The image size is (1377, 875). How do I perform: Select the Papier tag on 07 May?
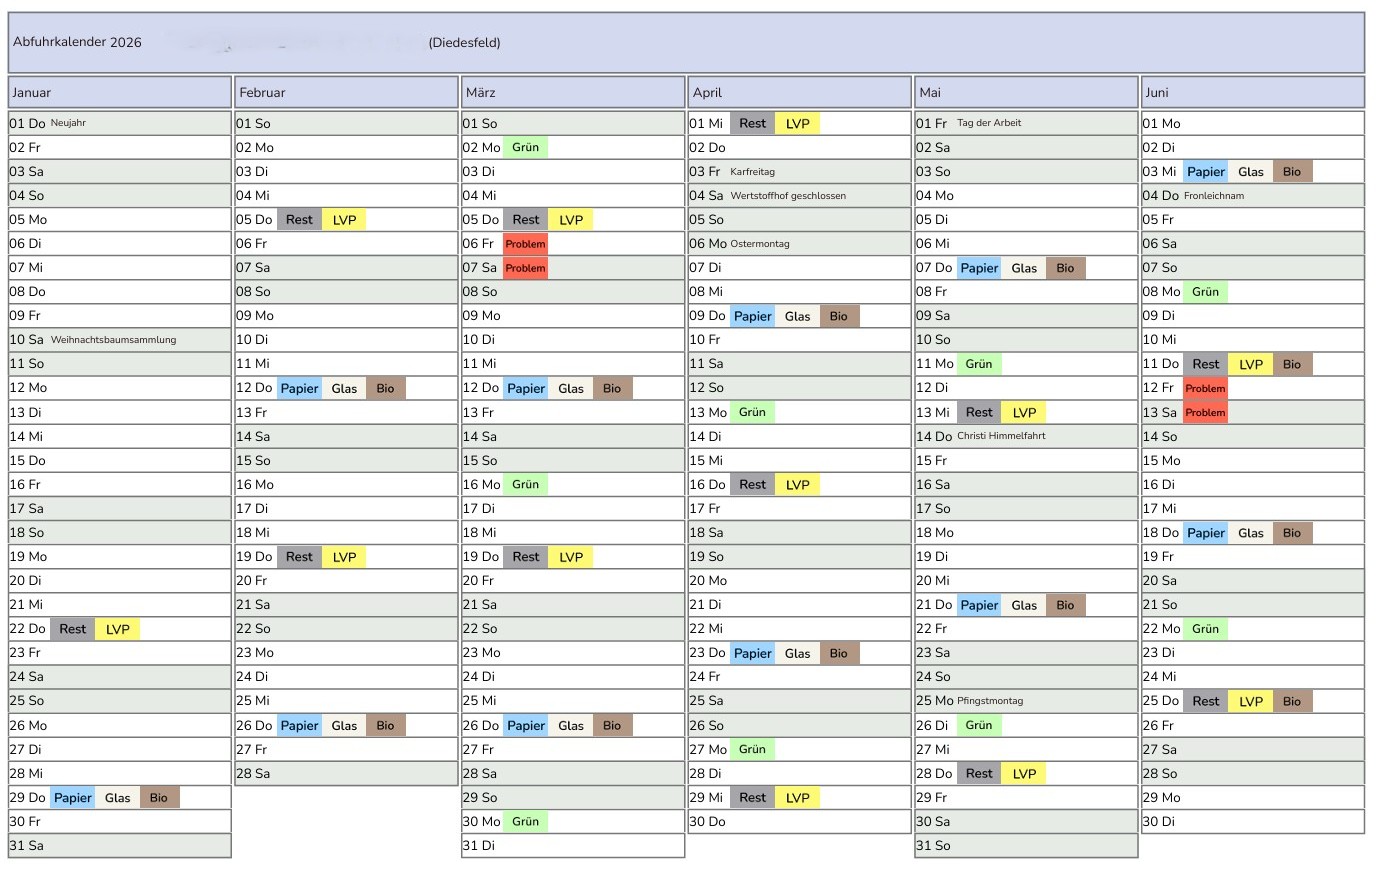pyautogui.click(x=979, y=268)
